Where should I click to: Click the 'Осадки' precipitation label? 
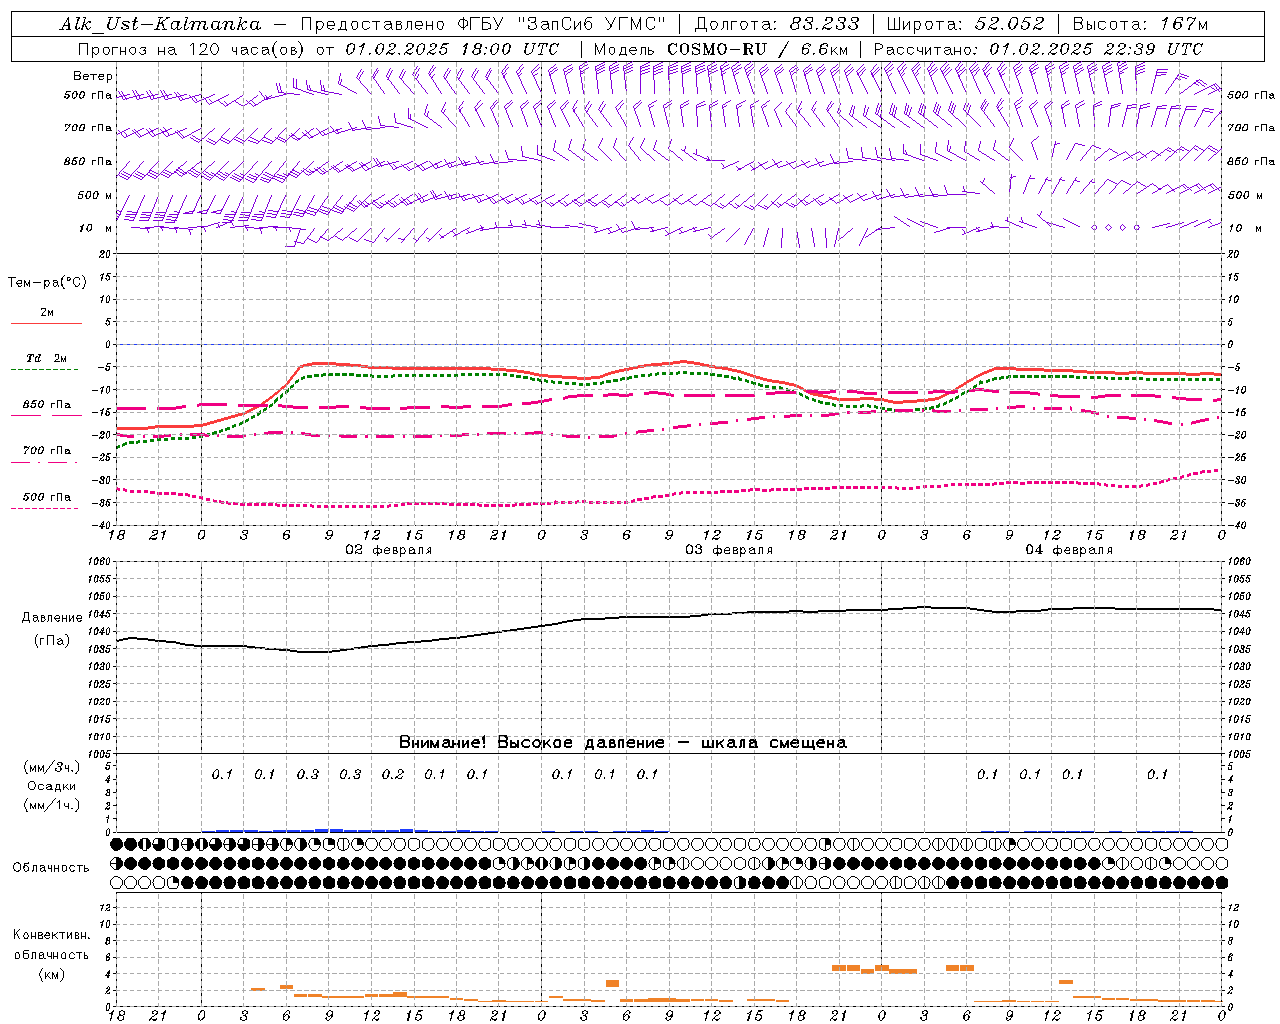click(51, 786)
